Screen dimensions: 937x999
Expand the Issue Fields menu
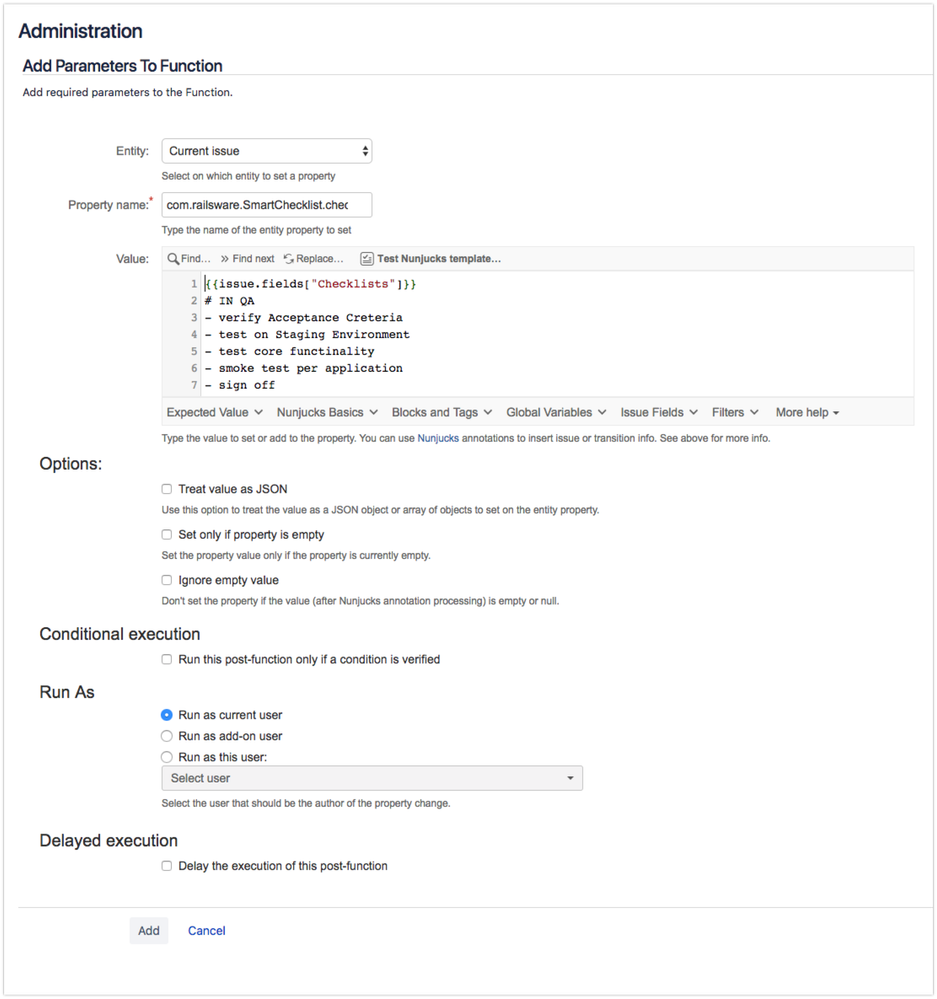pyautogui.click(x=659, y=412)
